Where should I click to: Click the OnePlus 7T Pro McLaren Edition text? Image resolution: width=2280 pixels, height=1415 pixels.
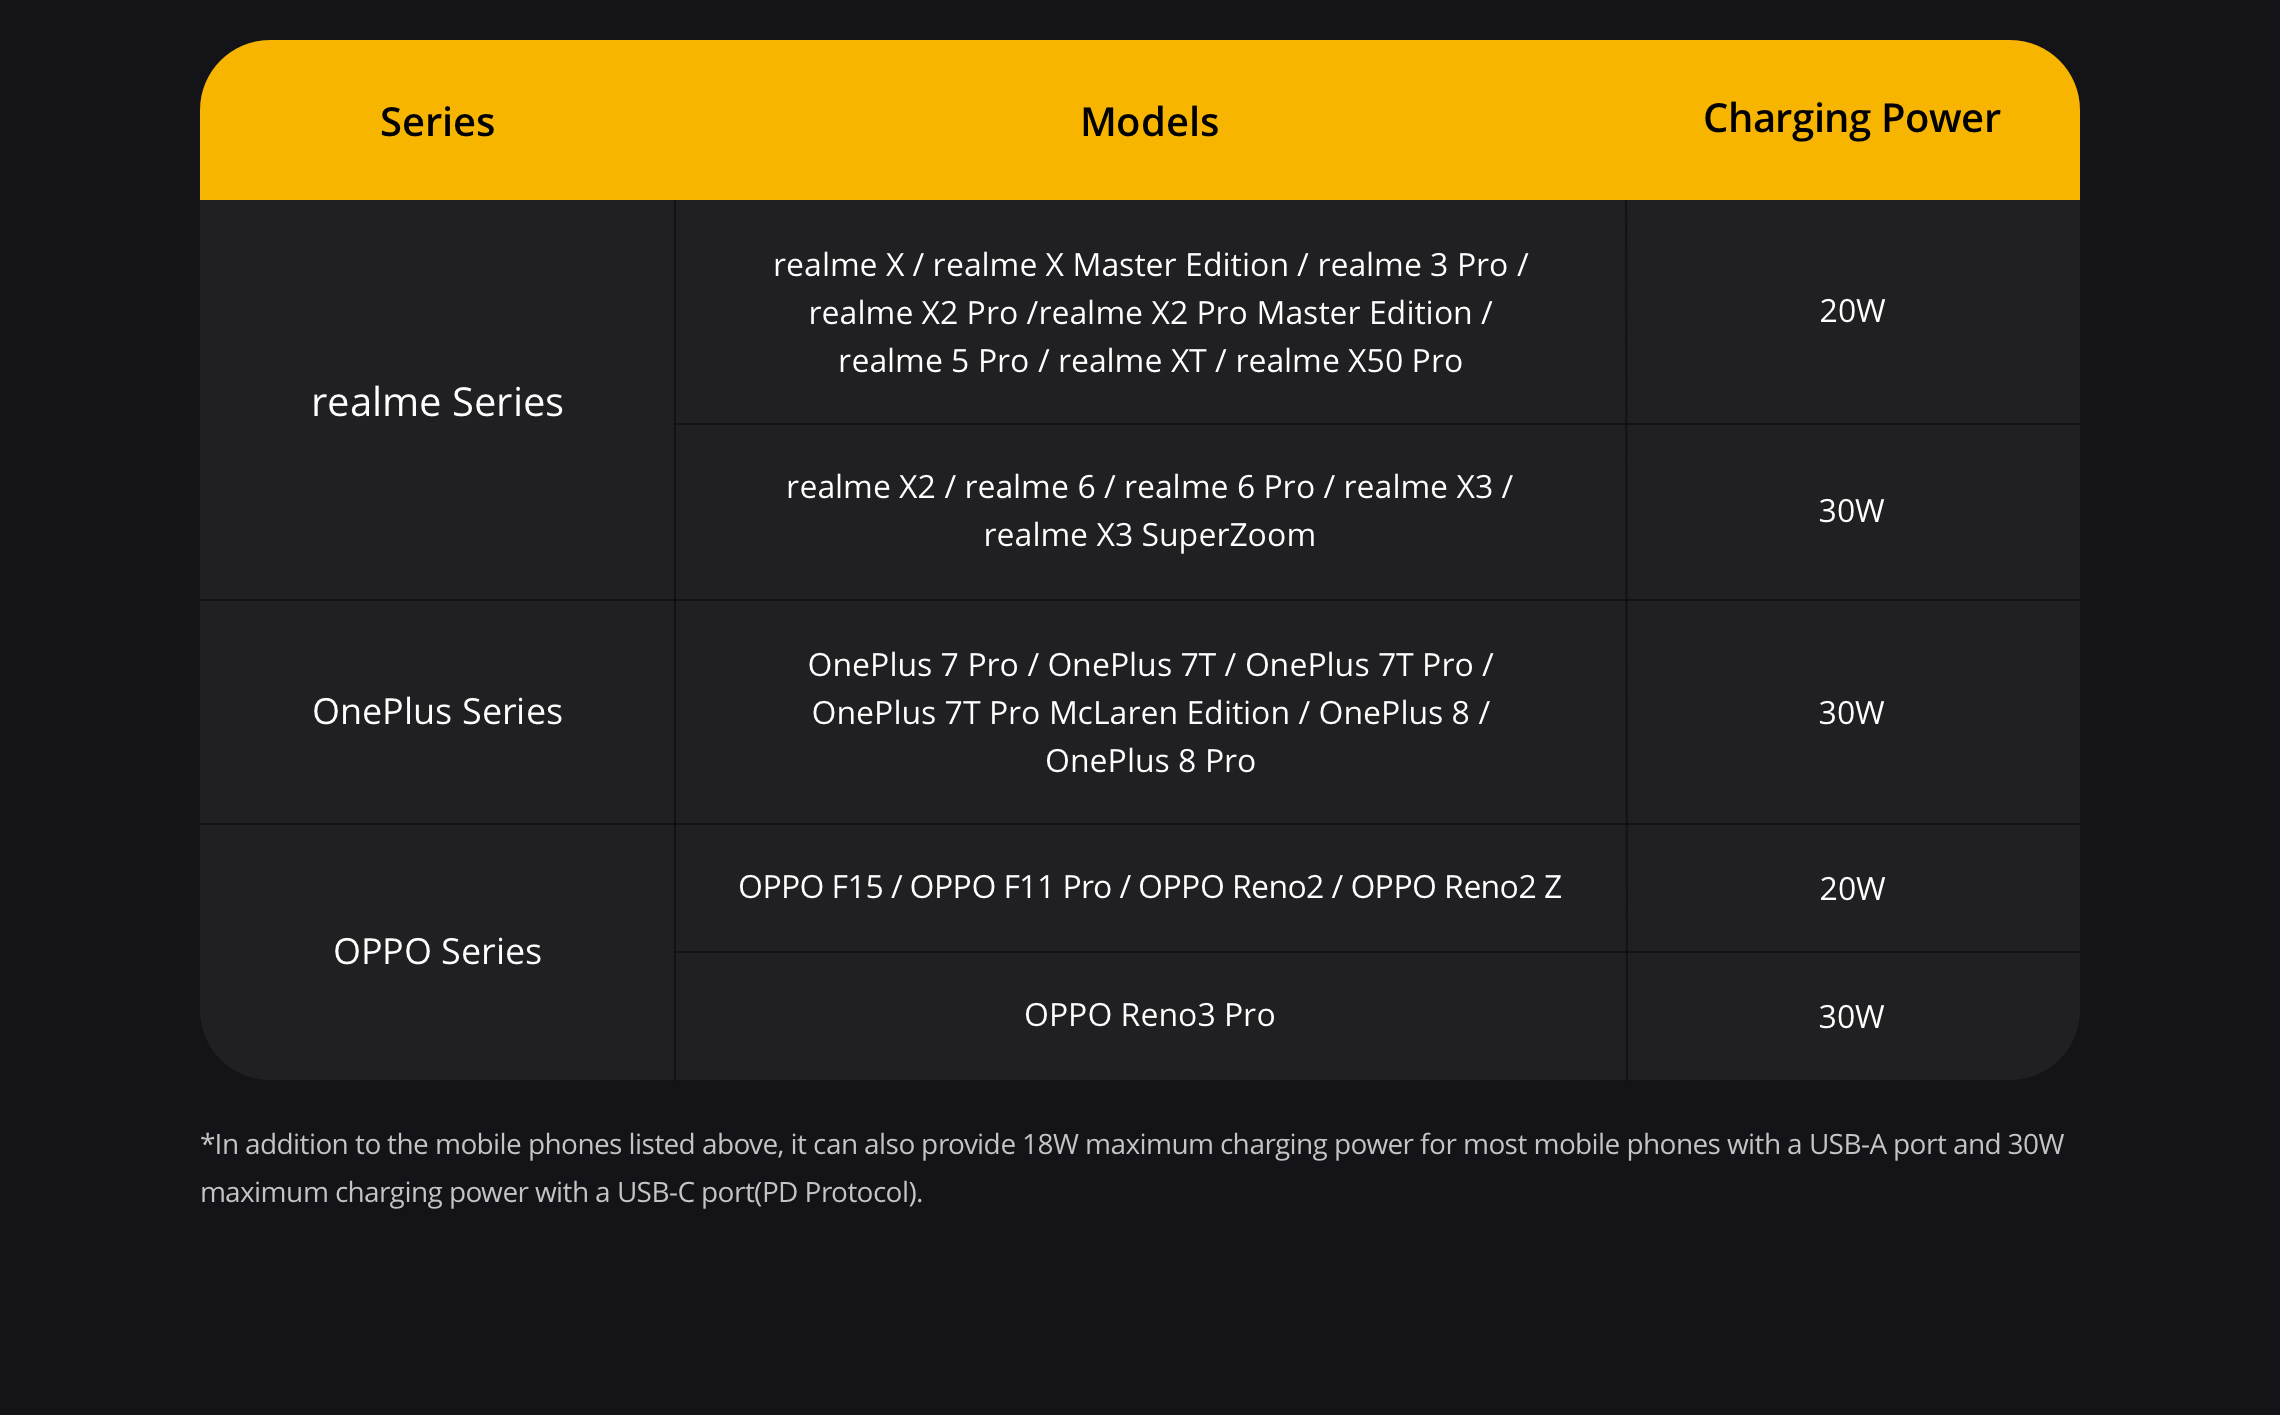1050,713
